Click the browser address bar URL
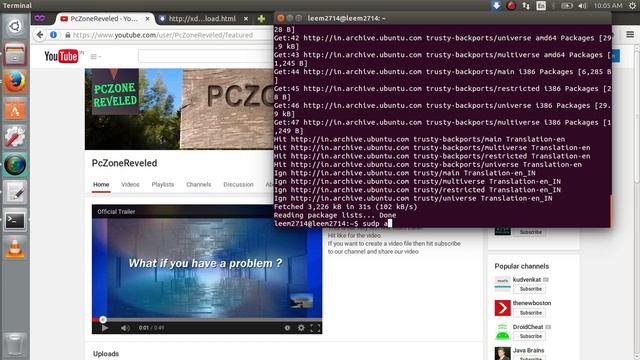 point(162,35)
